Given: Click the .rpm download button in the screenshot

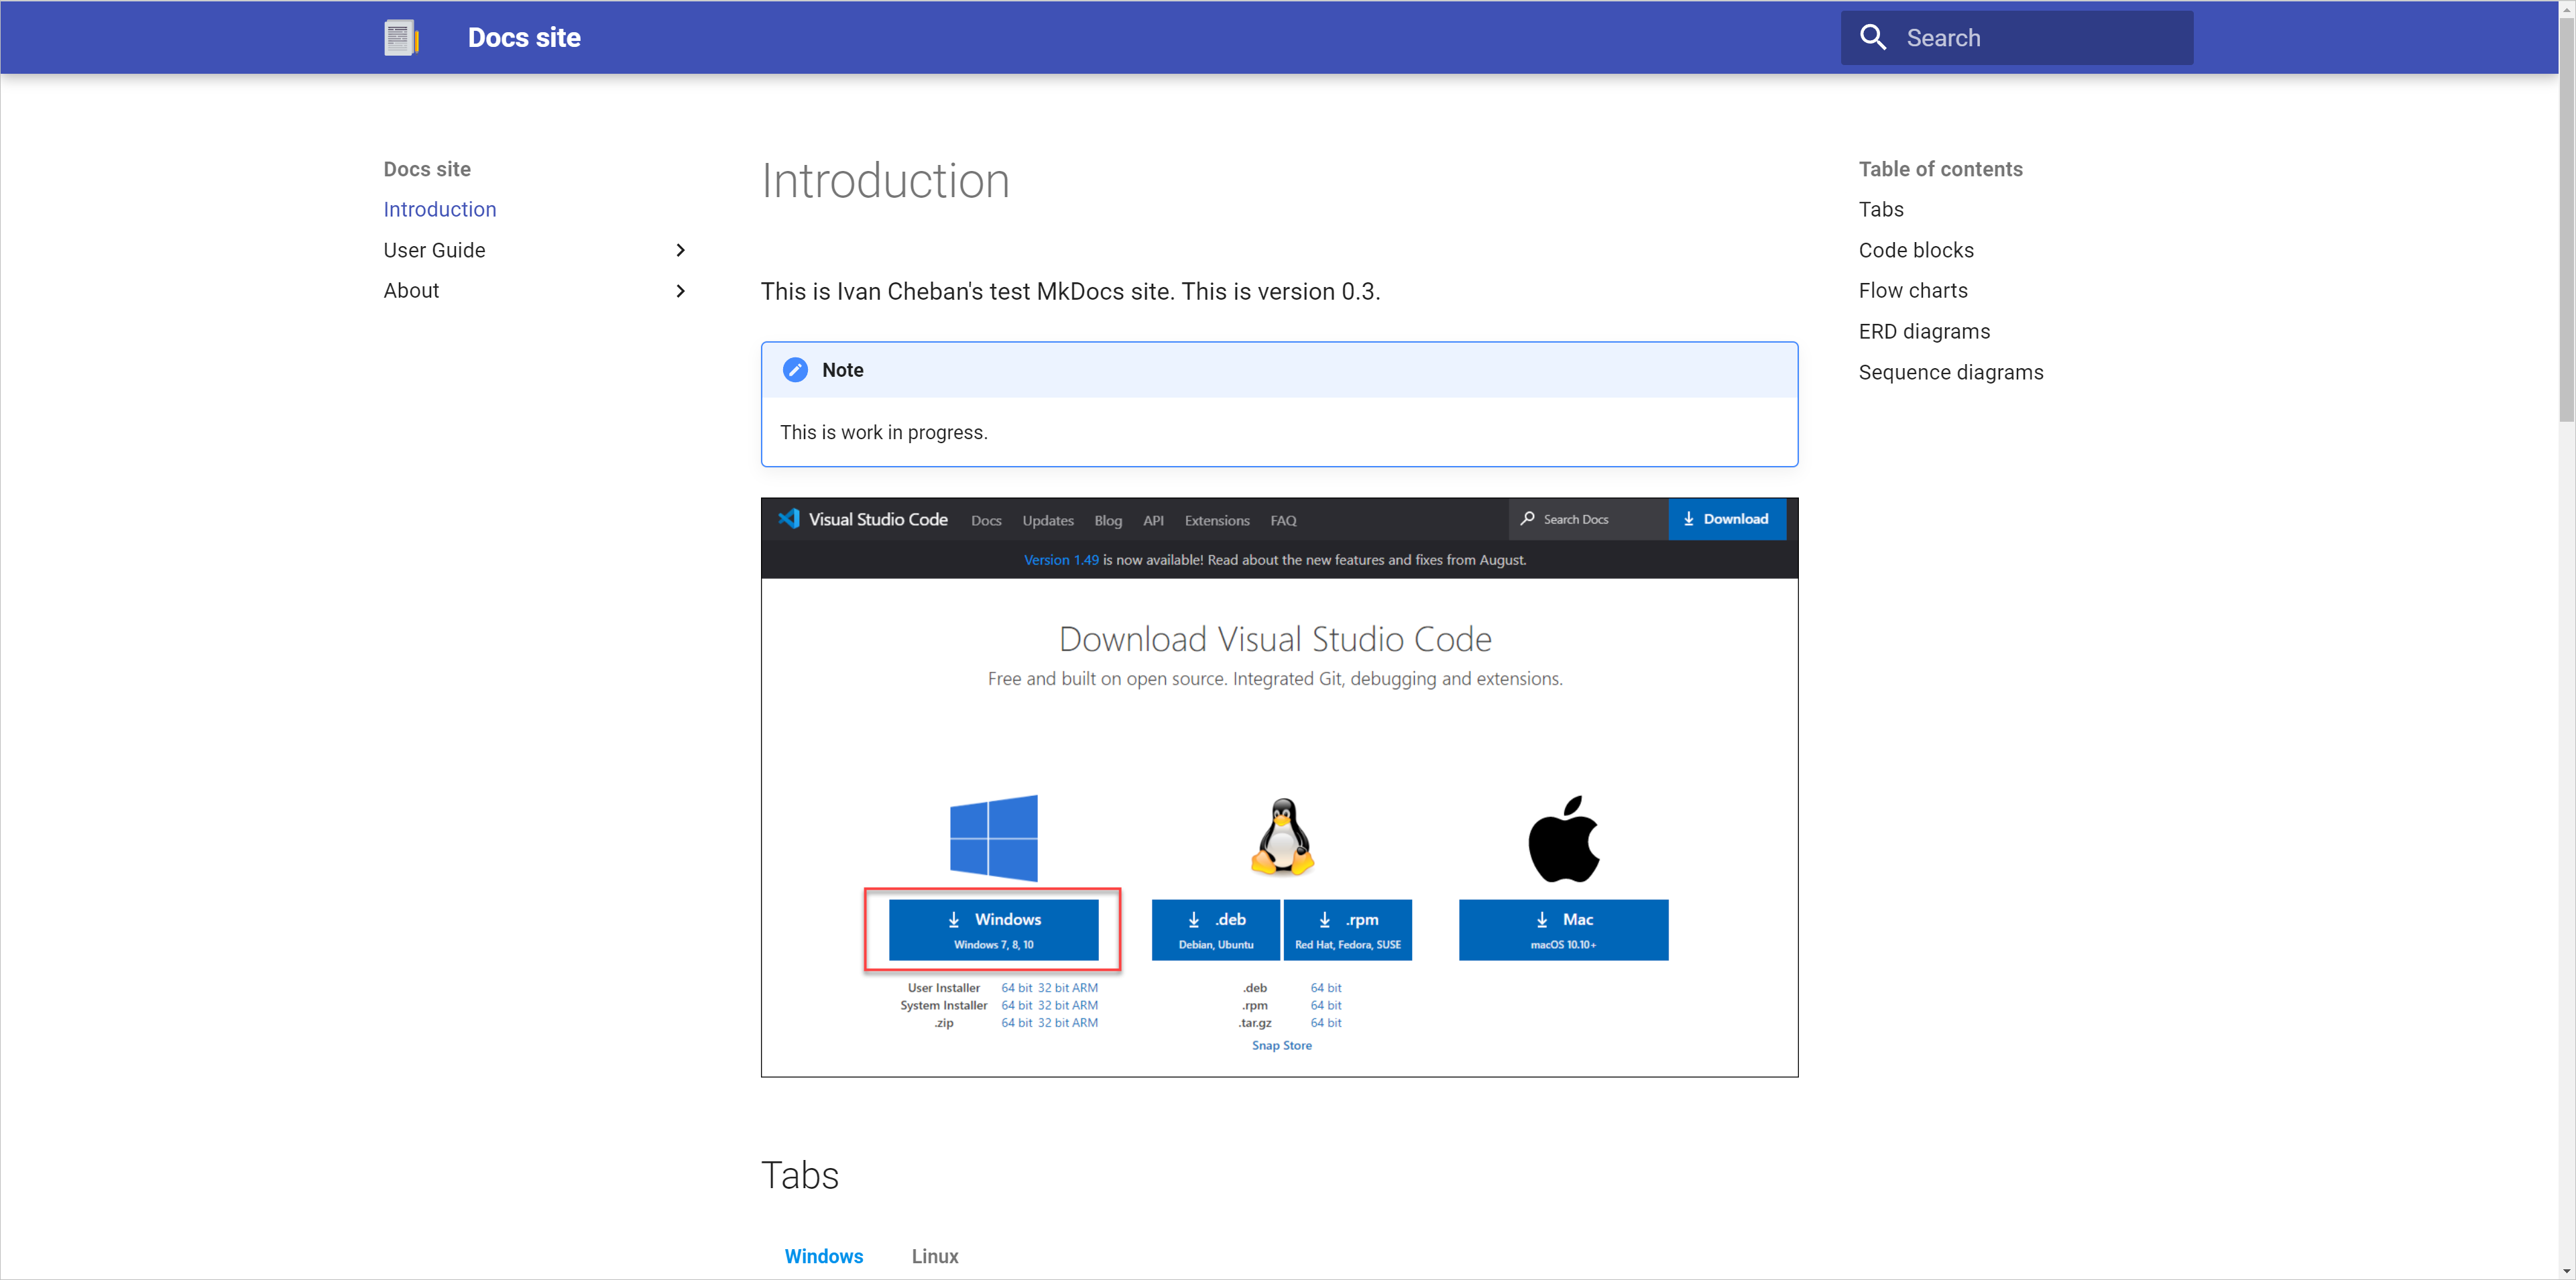Looking at the screenshot, I should [1347, 930].
